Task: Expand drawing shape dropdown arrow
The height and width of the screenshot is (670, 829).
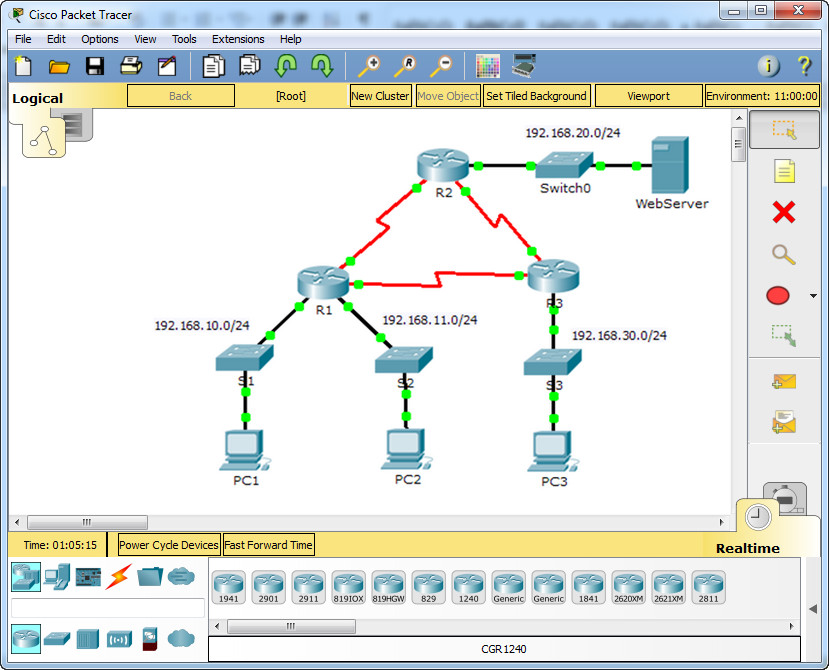Action: click(813, 296)
